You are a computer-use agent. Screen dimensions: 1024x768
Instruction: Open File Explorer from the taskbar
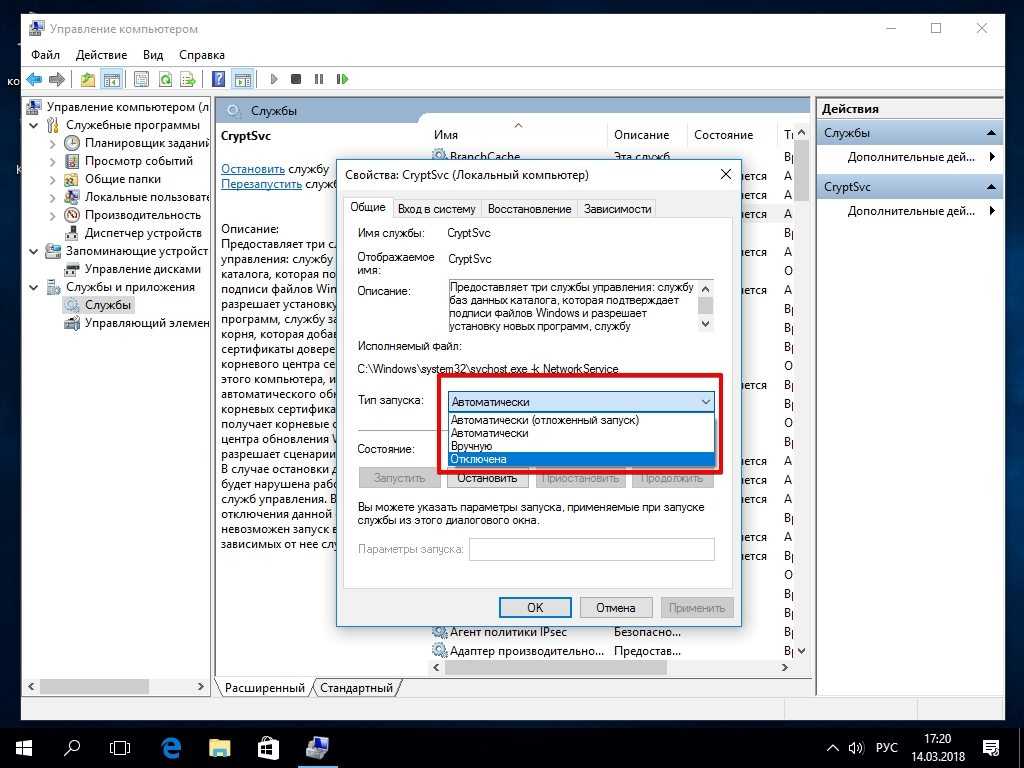(x=220, y=747)
